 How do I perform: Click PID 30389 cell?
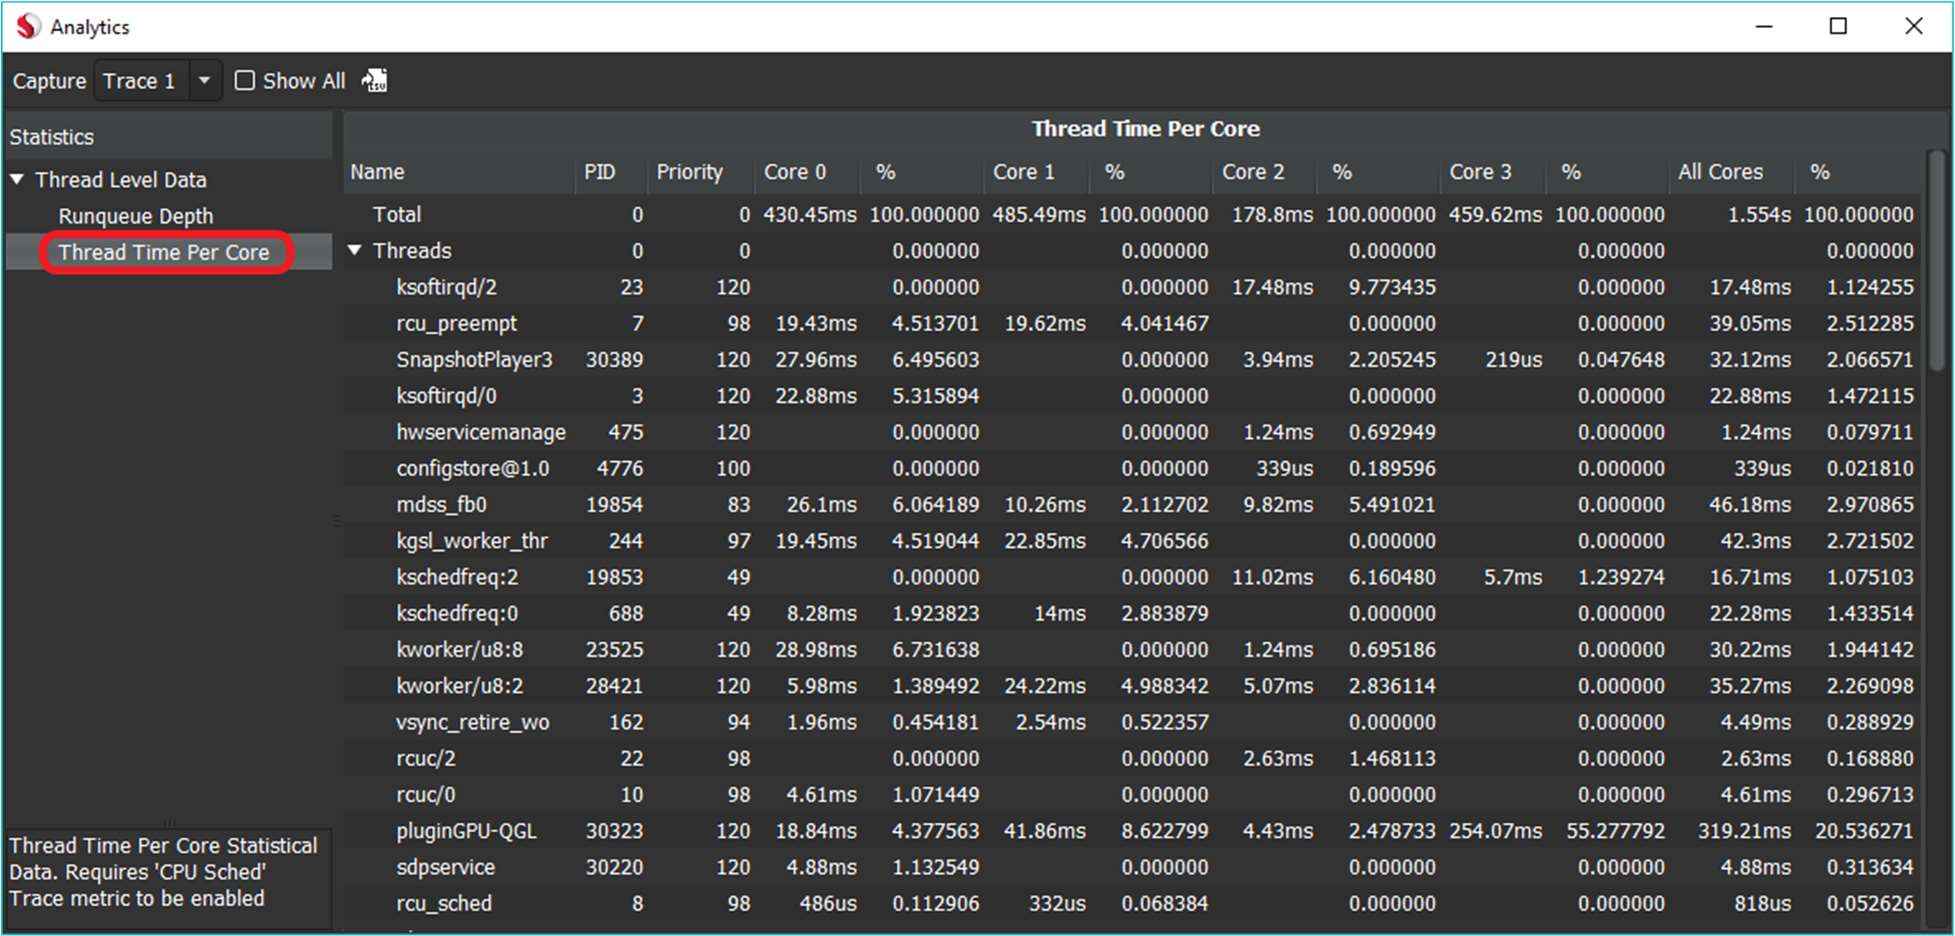614,359
